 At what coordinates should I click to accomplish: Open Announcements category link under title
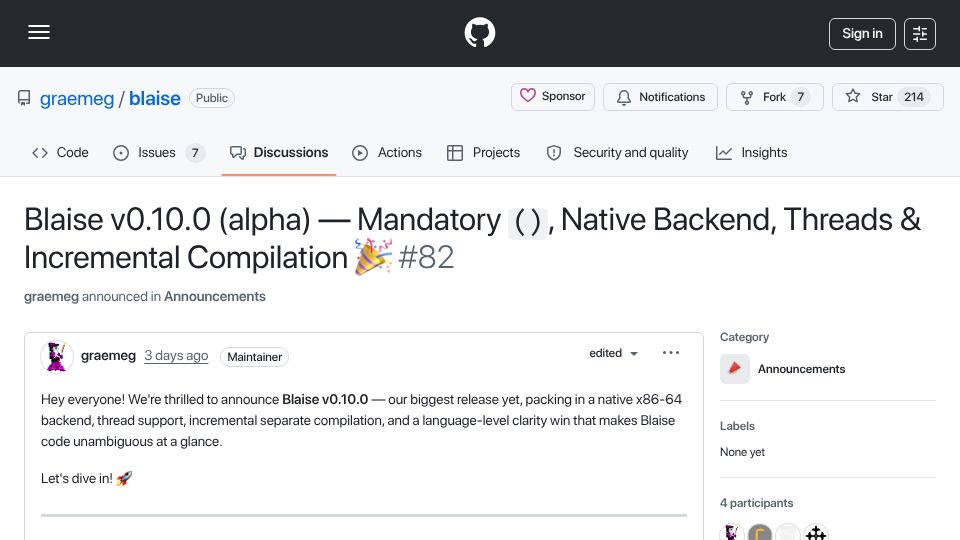tap(215, 296)
